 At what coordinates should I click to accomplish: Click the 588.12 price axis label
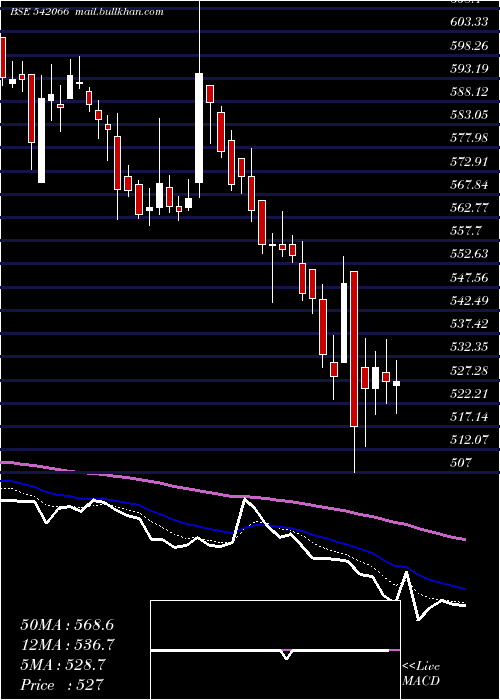pyautogui.click(x=469, y=92)
